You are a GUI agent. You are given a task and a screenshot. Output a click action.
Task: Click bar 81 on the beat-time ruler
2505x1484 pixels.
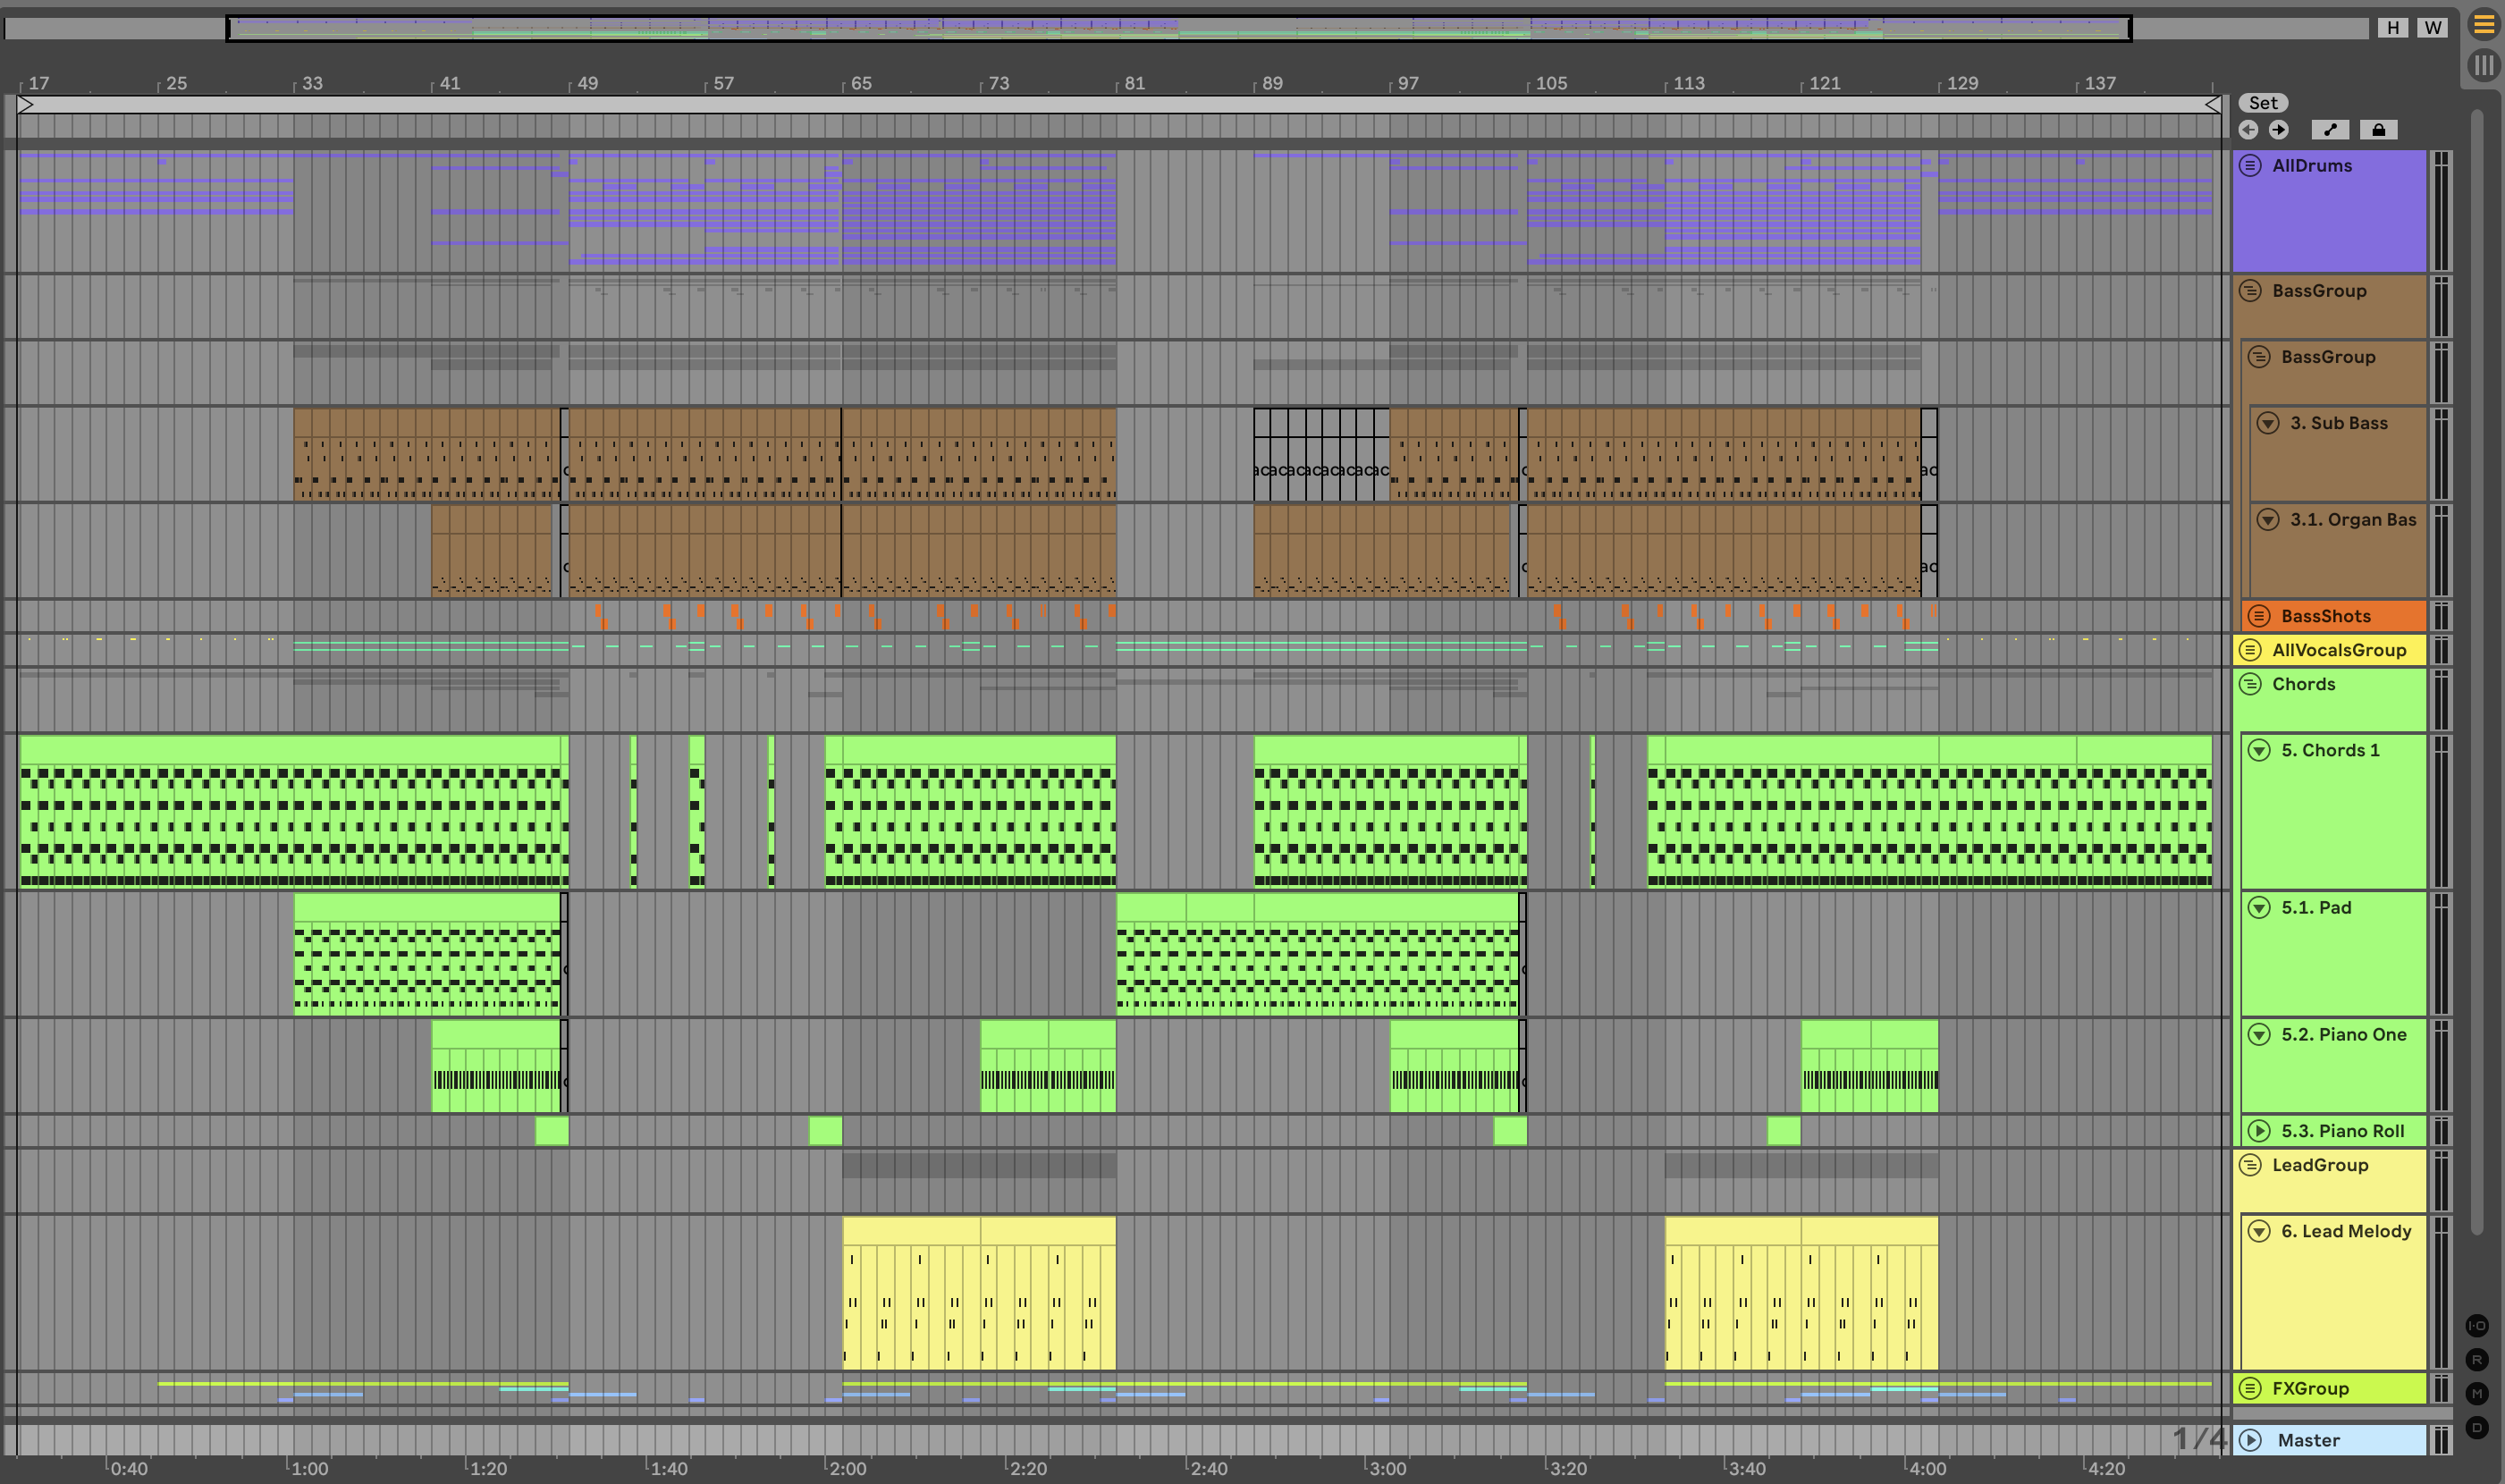point(1134,84)
